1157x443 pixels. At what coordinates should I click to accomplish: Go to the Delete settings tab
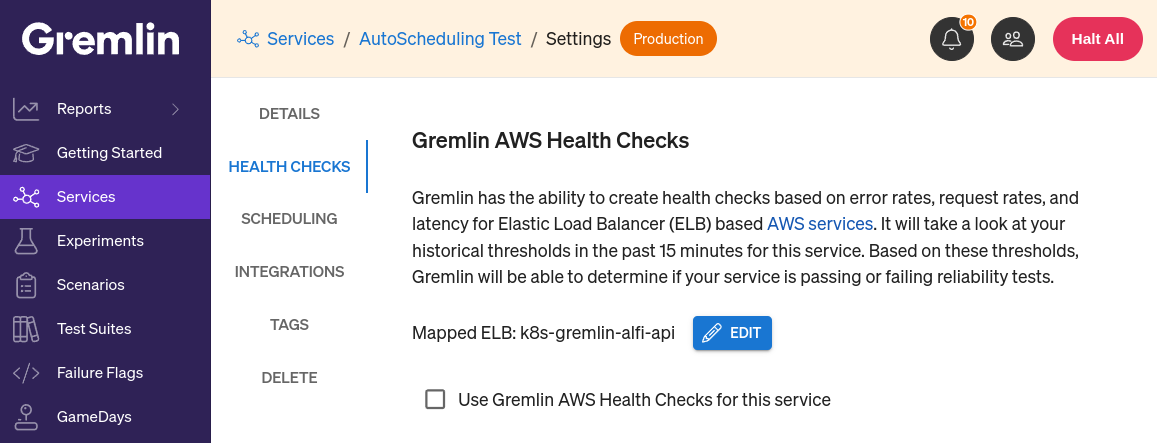point(289,377)
